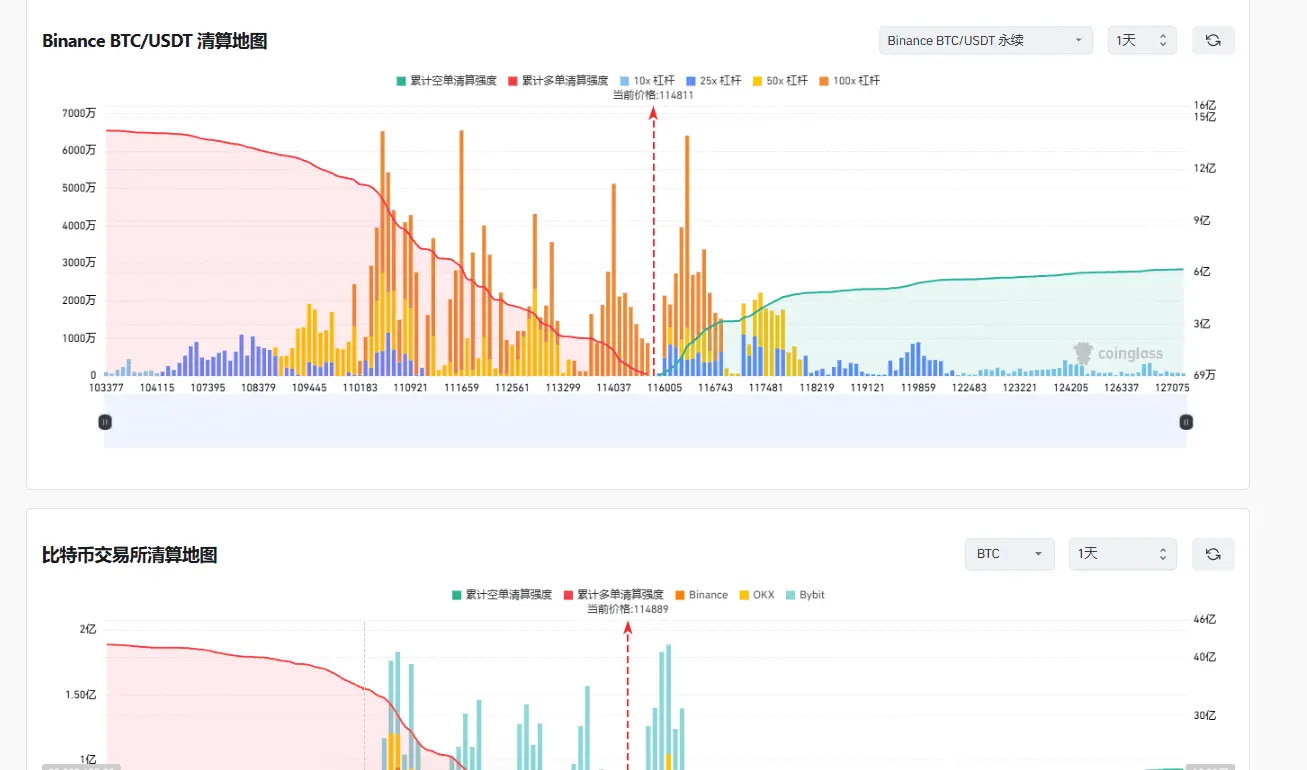
Task: Click the 114037 price axis label
Action: tap(613, 388)
